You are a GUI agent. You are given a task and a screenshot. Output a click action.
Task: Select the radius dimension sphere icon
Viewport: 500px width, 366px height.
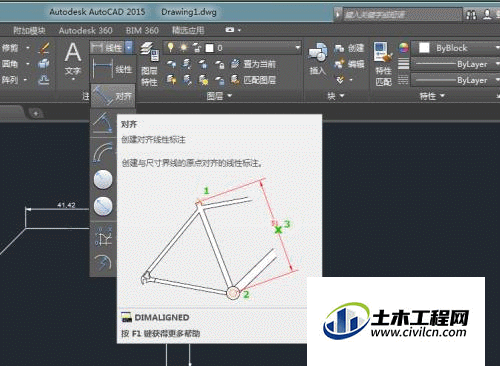tap(103, 180)
